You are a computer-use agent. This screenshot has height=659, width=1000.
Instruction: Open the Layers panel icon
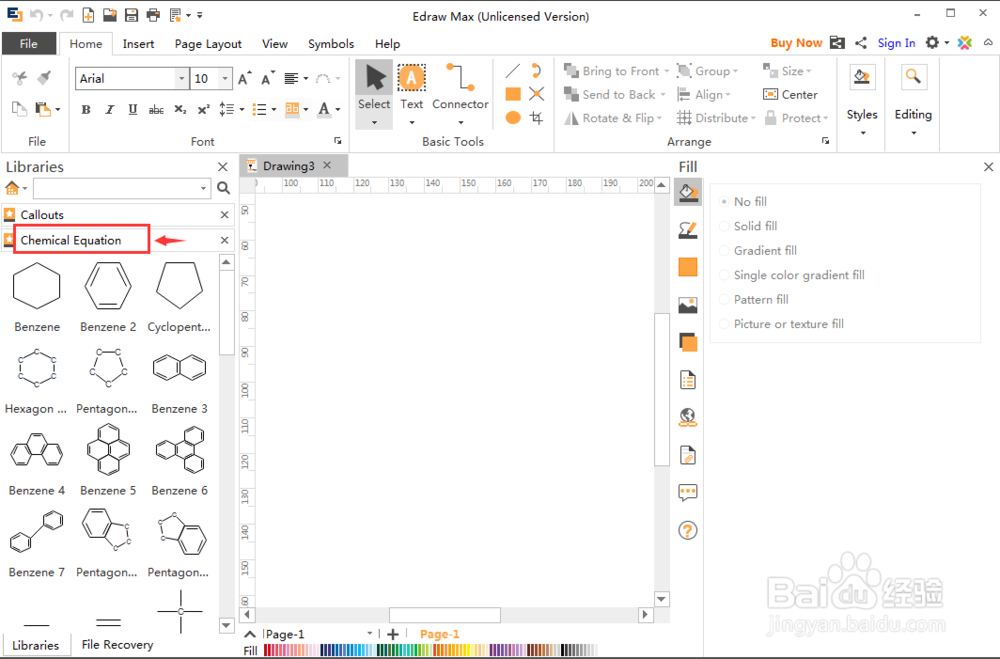click(x=688, y=343)
